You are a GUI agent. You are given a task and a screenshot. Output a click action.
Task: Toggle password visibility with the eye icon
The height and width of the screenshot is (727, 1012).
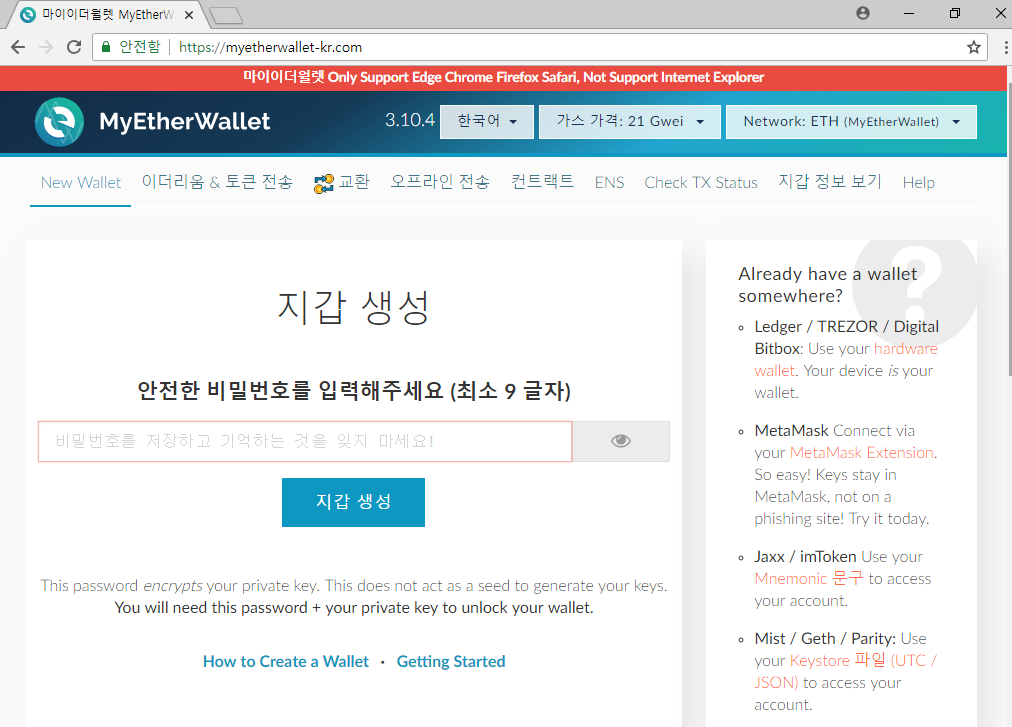pyautogui.click(x=621, y=441)
